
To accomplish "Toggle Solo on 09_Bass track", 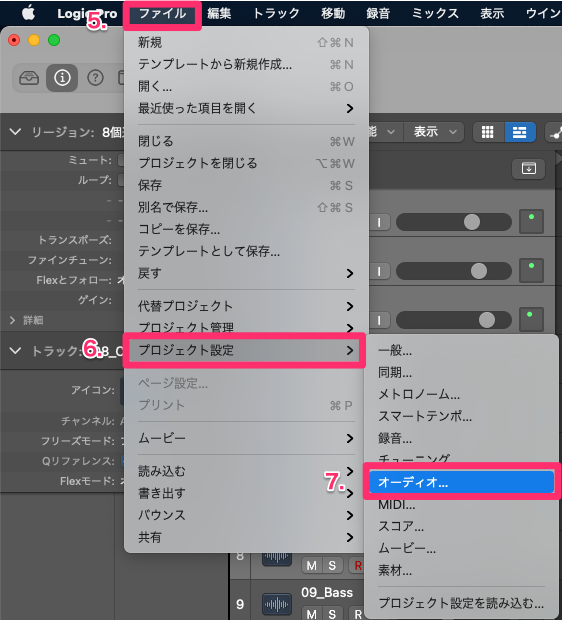I will [332, 614].
